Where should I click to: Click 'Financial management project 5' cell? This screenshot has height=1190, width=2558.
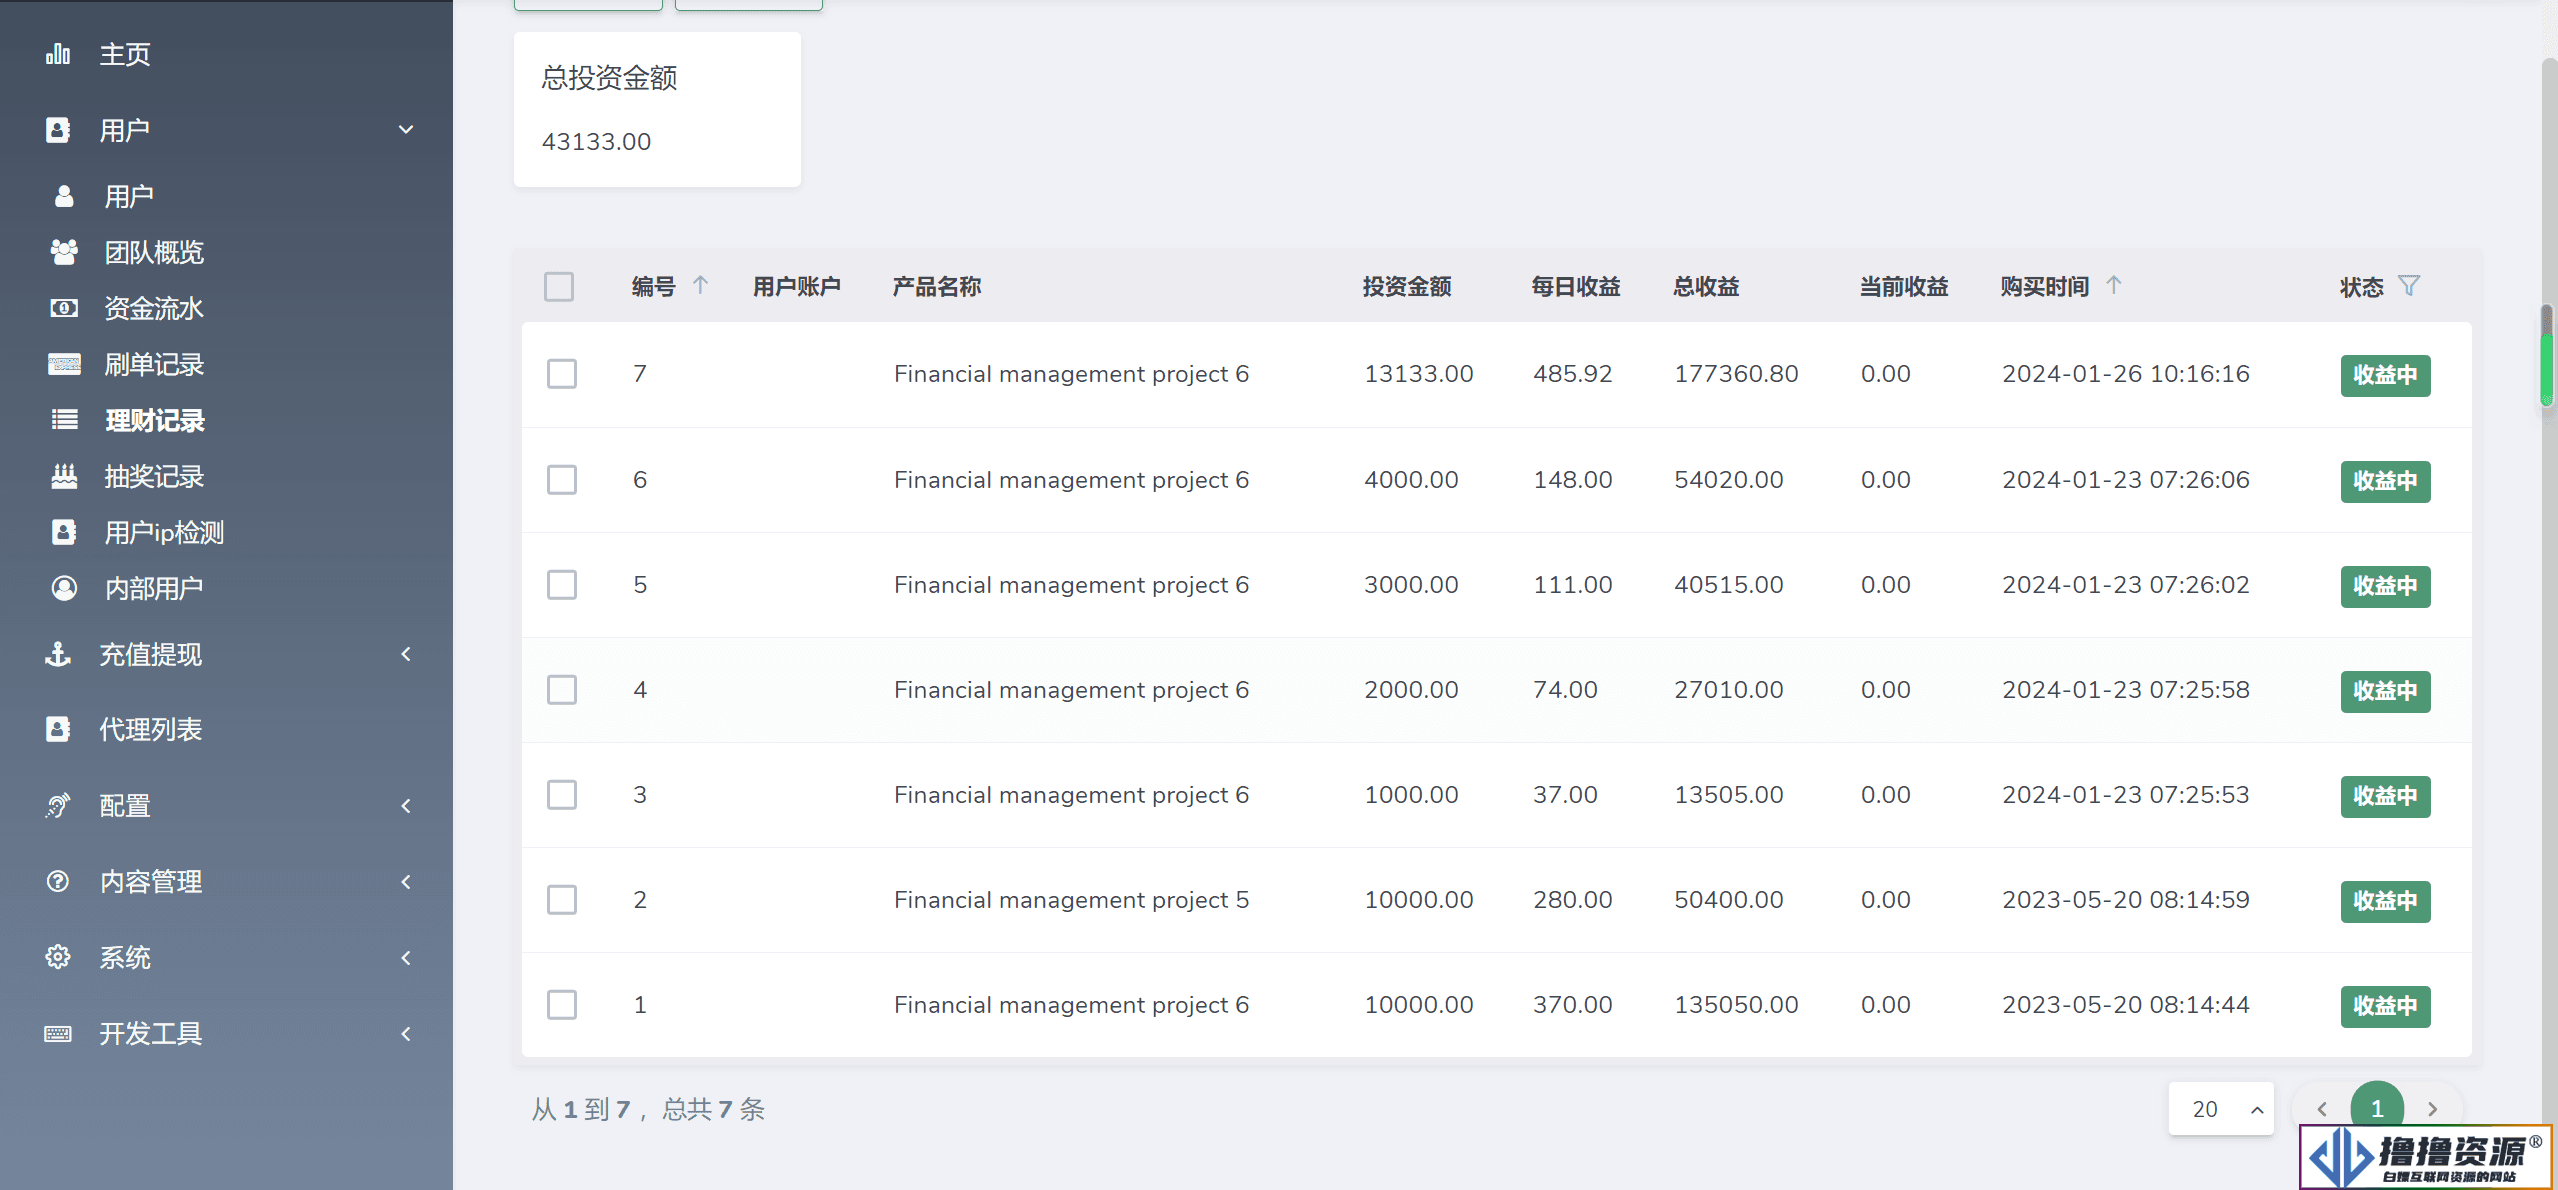(x=1071, y=900)
